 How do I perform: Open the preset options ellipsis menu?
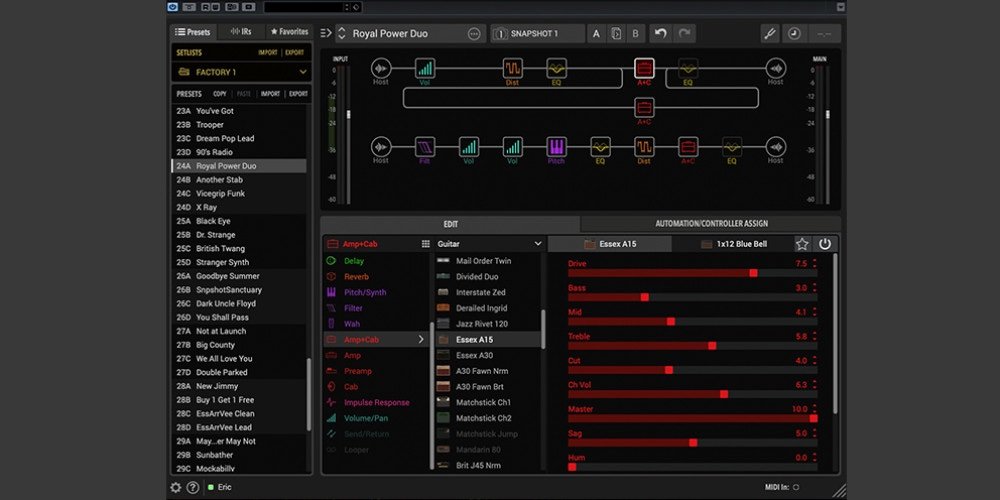click(x=474, y=34)
